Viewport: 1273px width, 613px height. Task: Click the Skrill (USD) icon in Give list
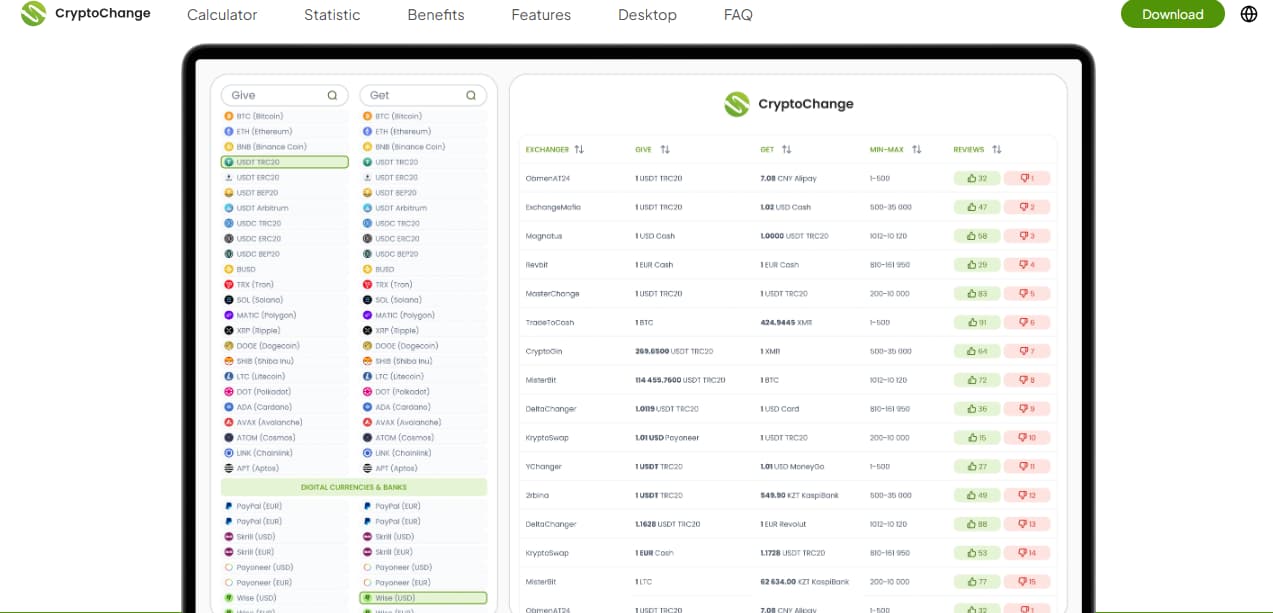(x=229, y=537)
